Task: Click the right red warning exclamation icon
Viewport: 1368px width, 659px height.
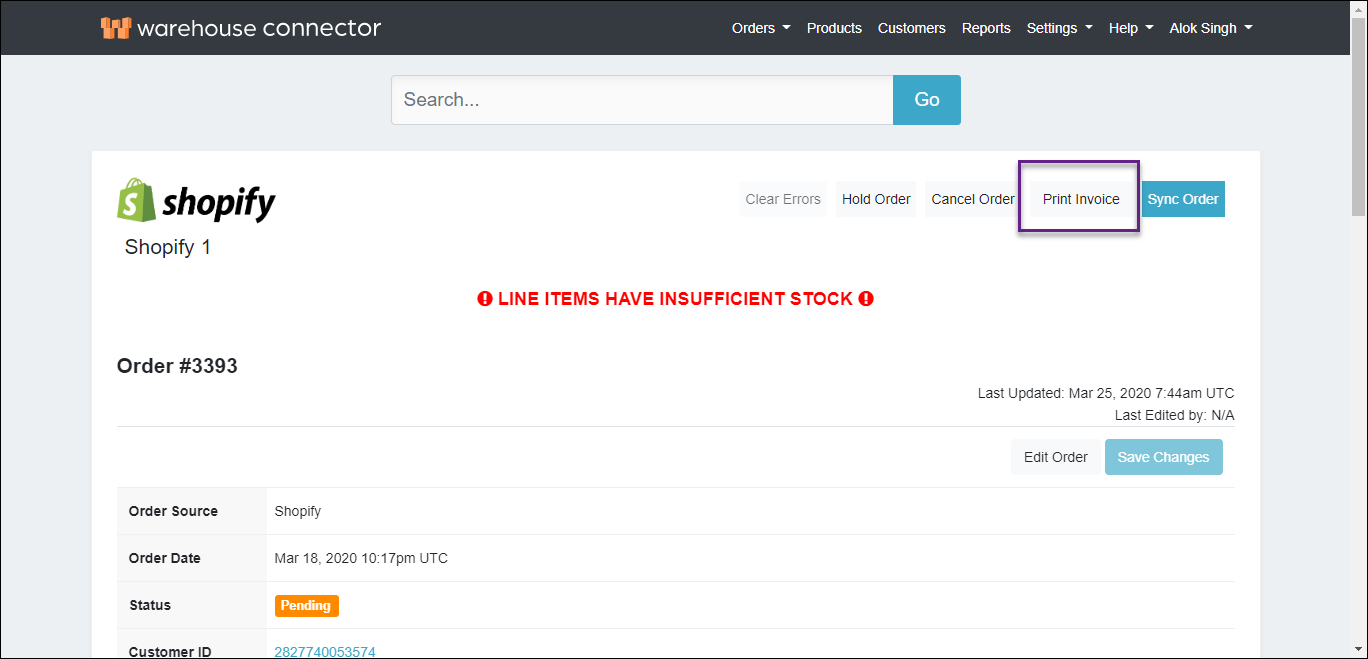Action: pos(866,299)
